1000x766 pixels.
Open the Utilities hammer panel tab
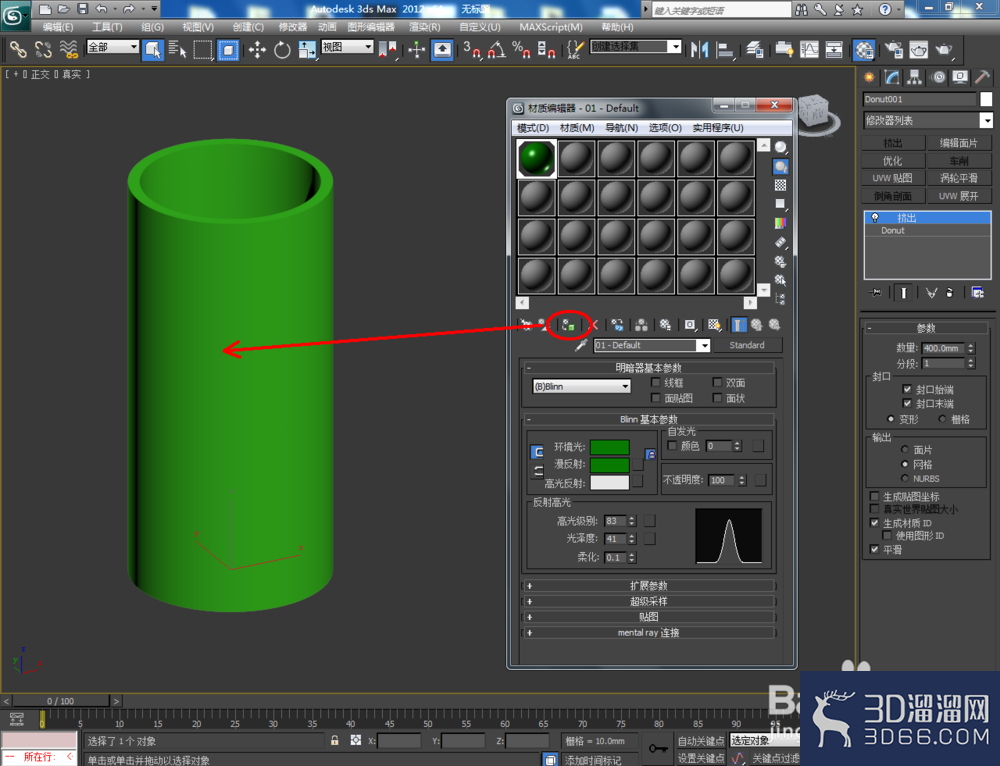coord(982,78)
